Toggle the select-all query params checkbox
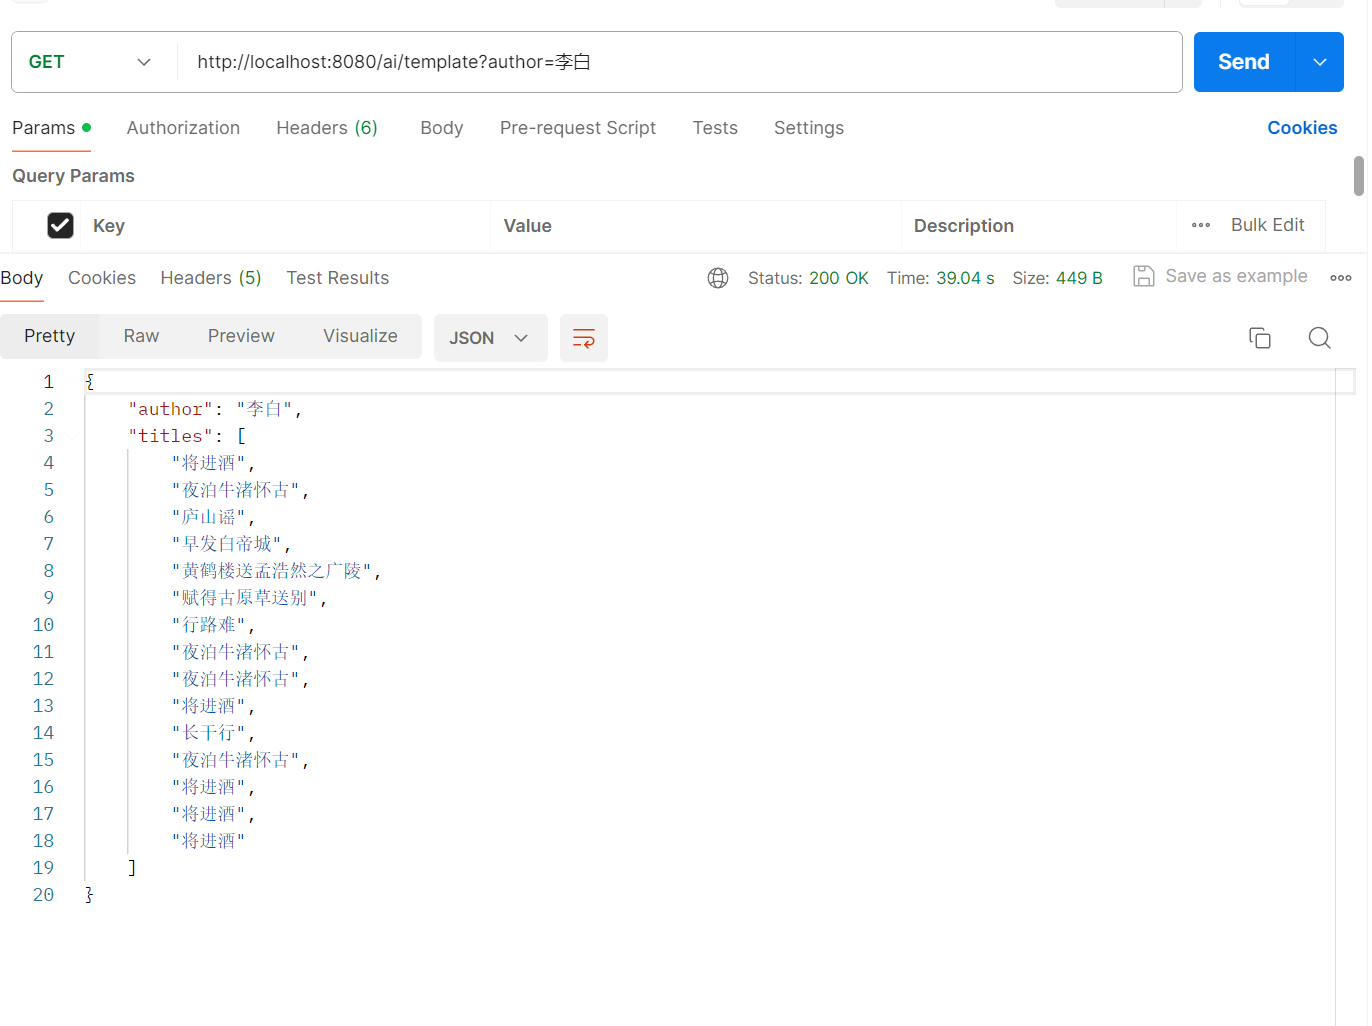This screenshot has height=1026, width=1372. coord(60,225)
